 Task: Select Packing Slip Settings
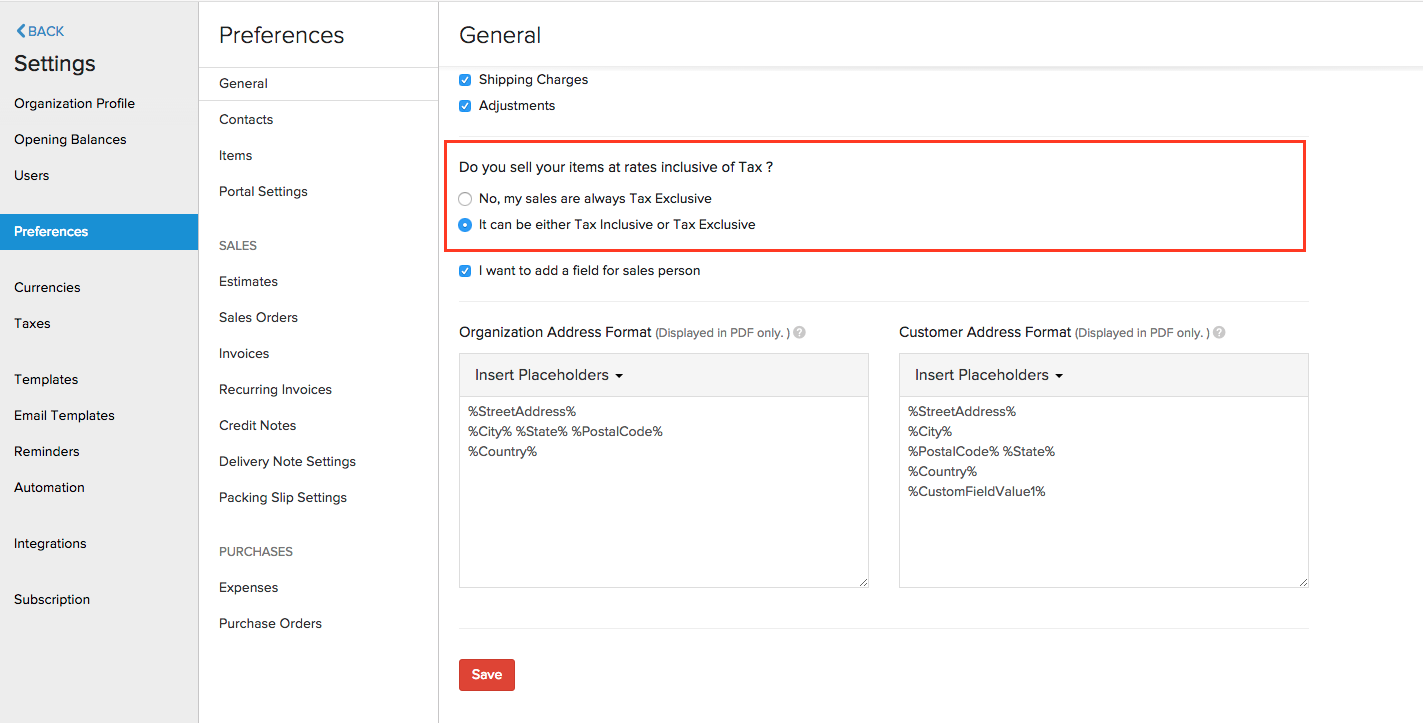tap(283, 498)
